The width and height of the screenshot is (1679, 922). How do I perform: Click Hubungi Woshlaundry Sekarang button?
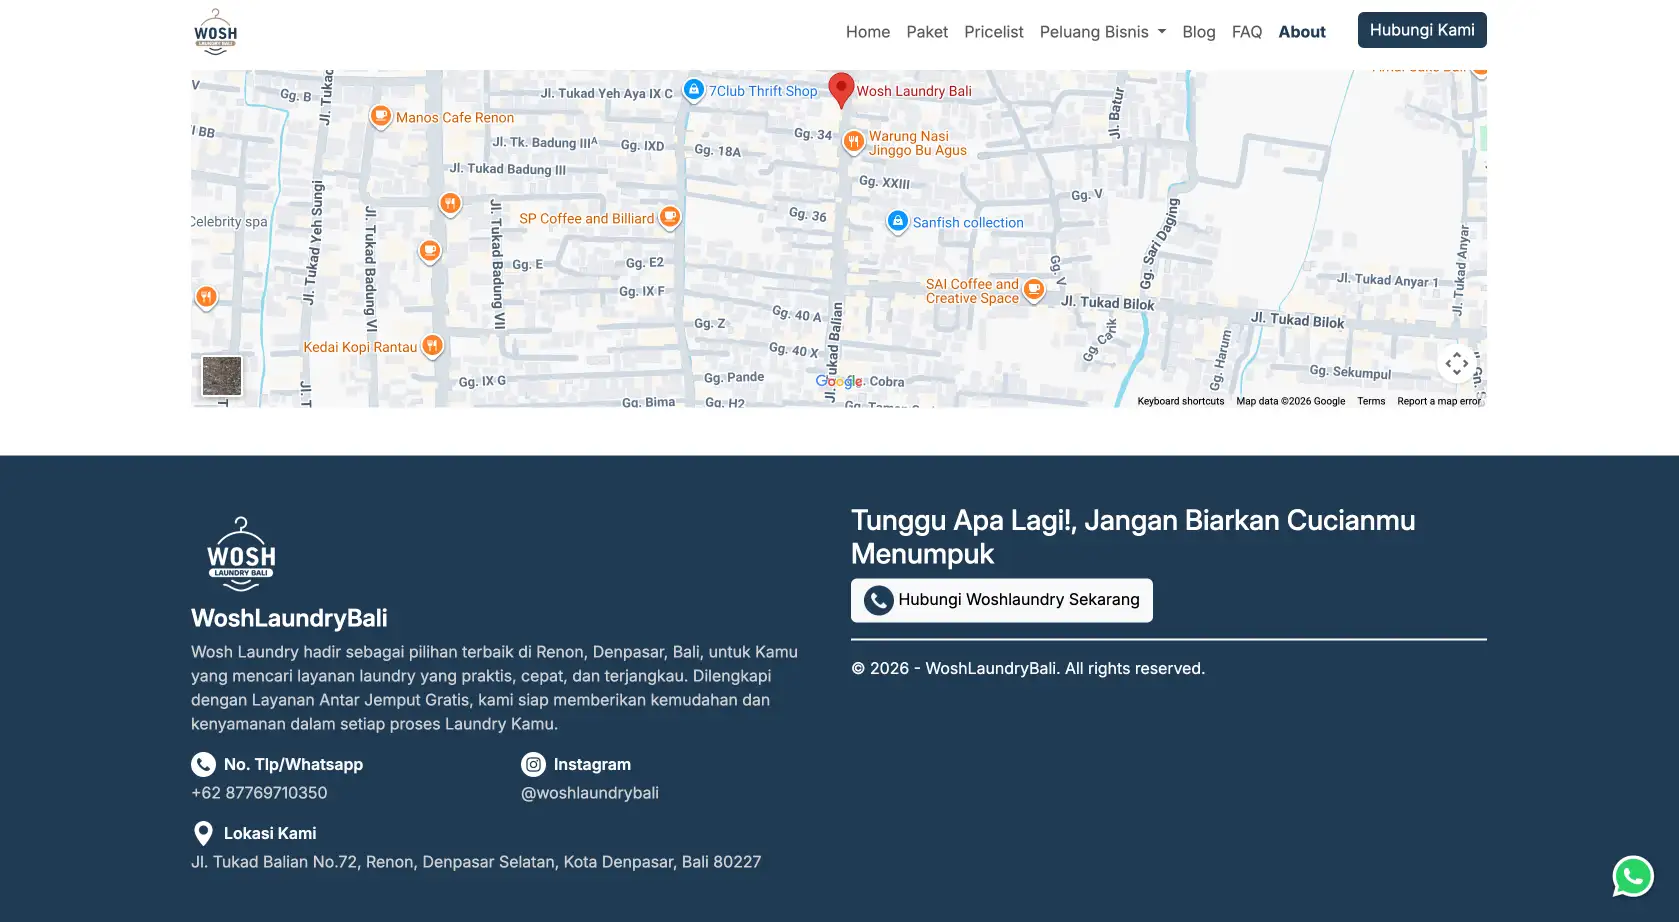(1002, 600)
